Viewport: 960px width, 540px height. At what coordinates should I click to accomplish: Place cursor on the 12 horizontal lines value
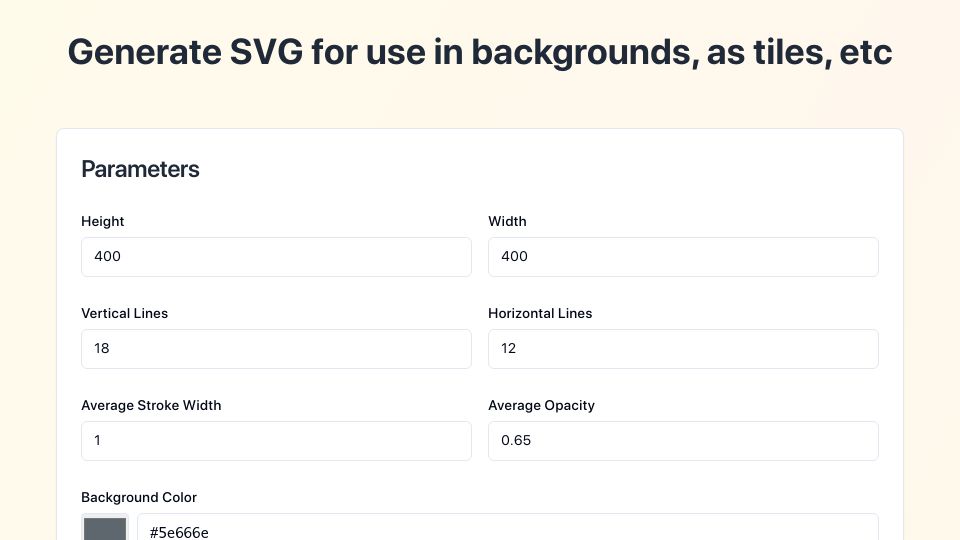click(x=509, y=348)
